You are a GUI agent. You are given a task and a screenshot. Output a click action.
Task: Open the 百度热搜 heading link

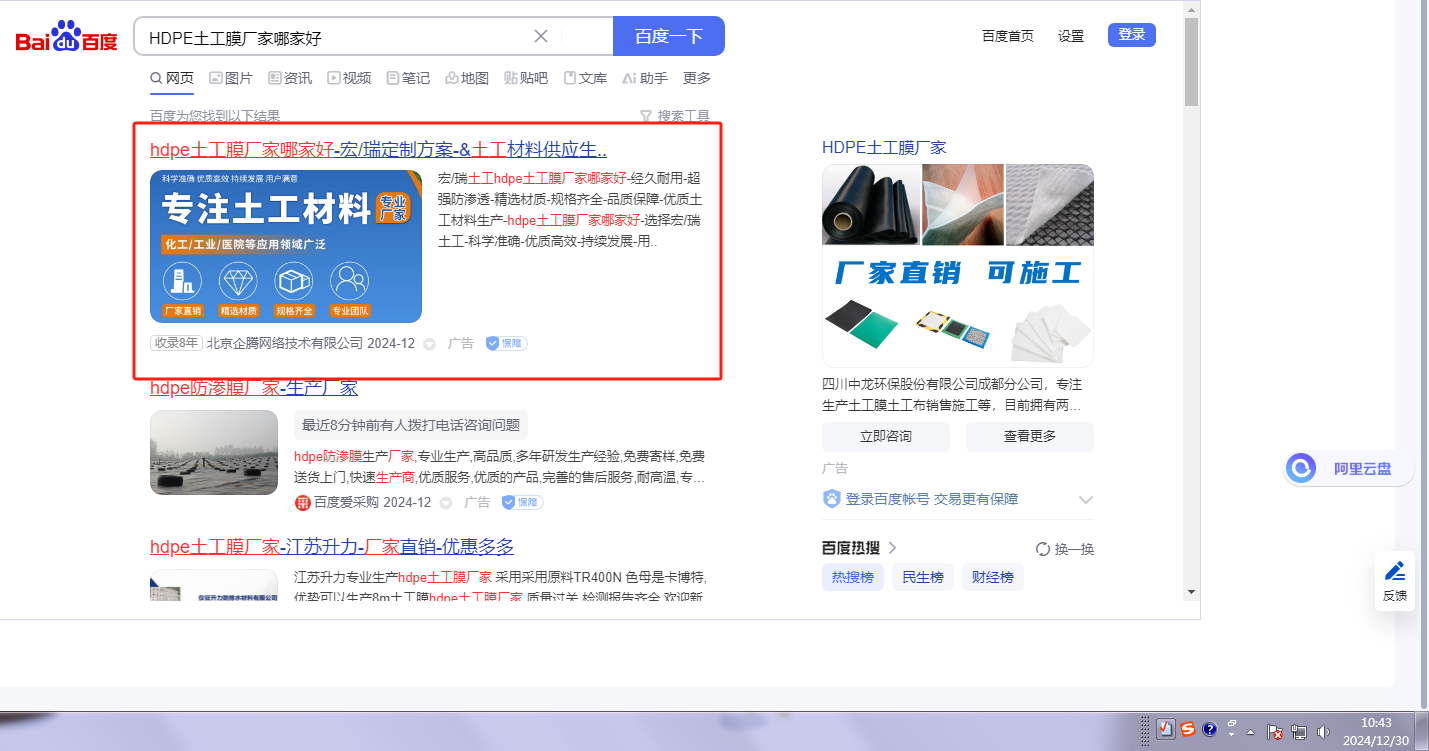click(860, 548)
